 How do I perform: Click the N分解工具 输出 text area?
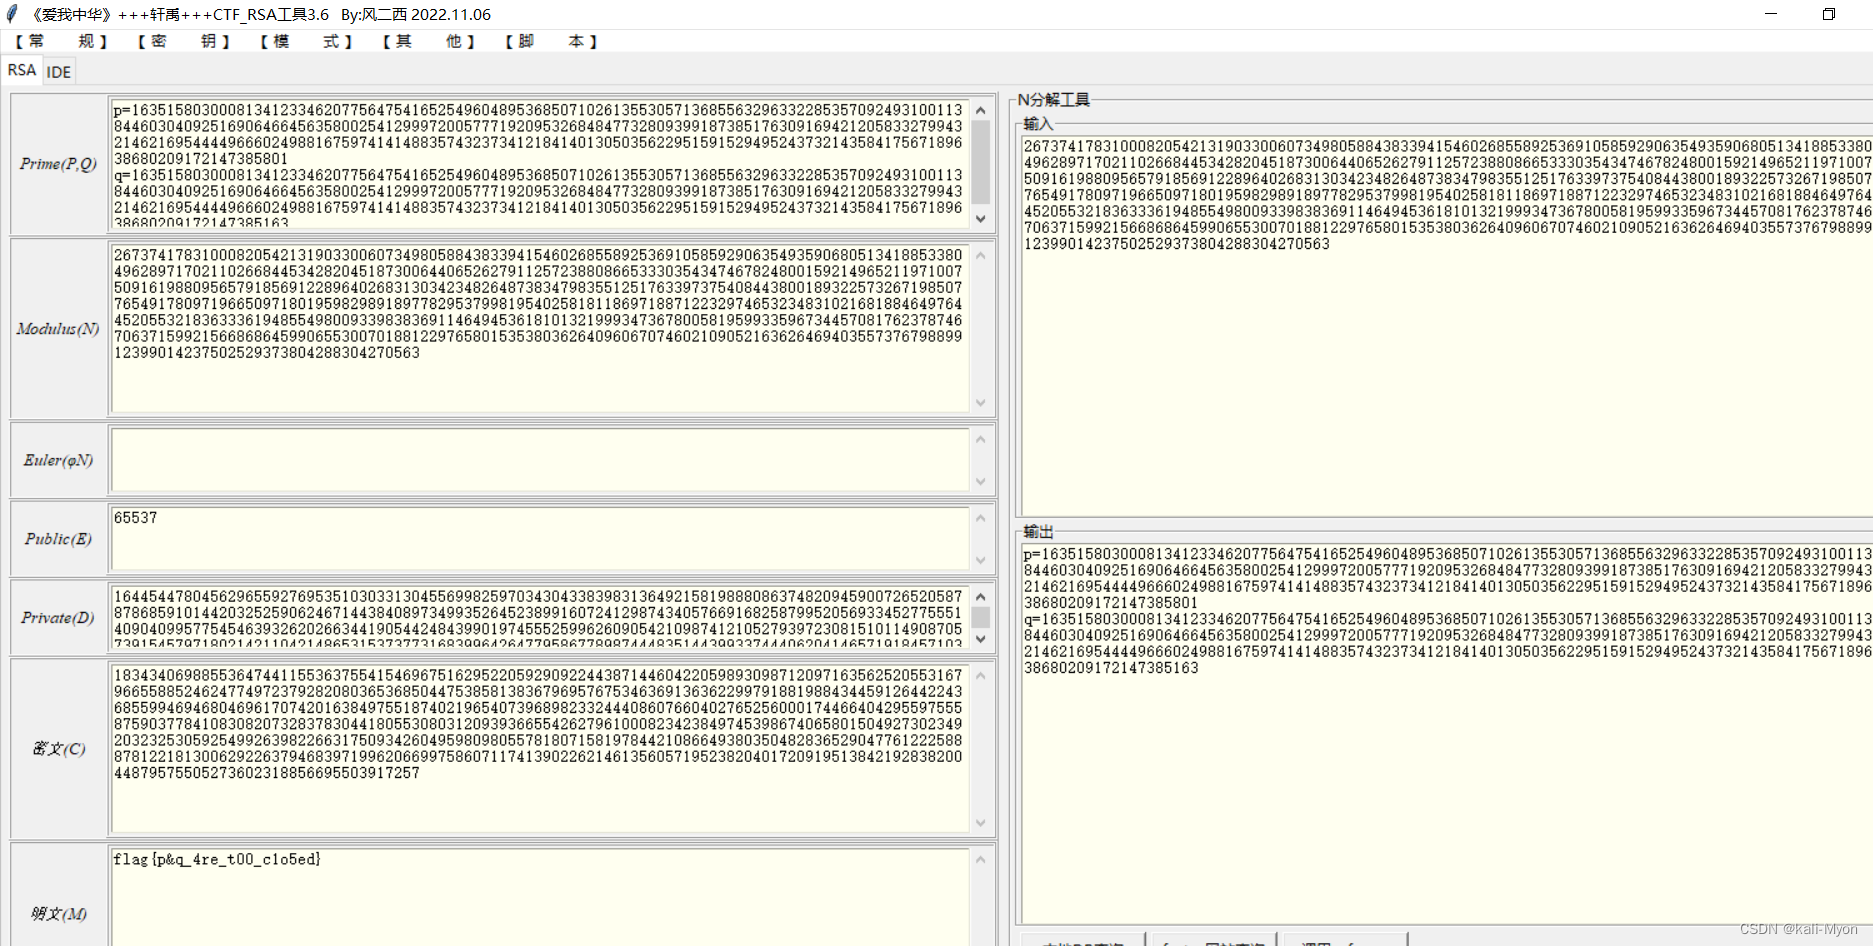click(x=1447, y=733)
